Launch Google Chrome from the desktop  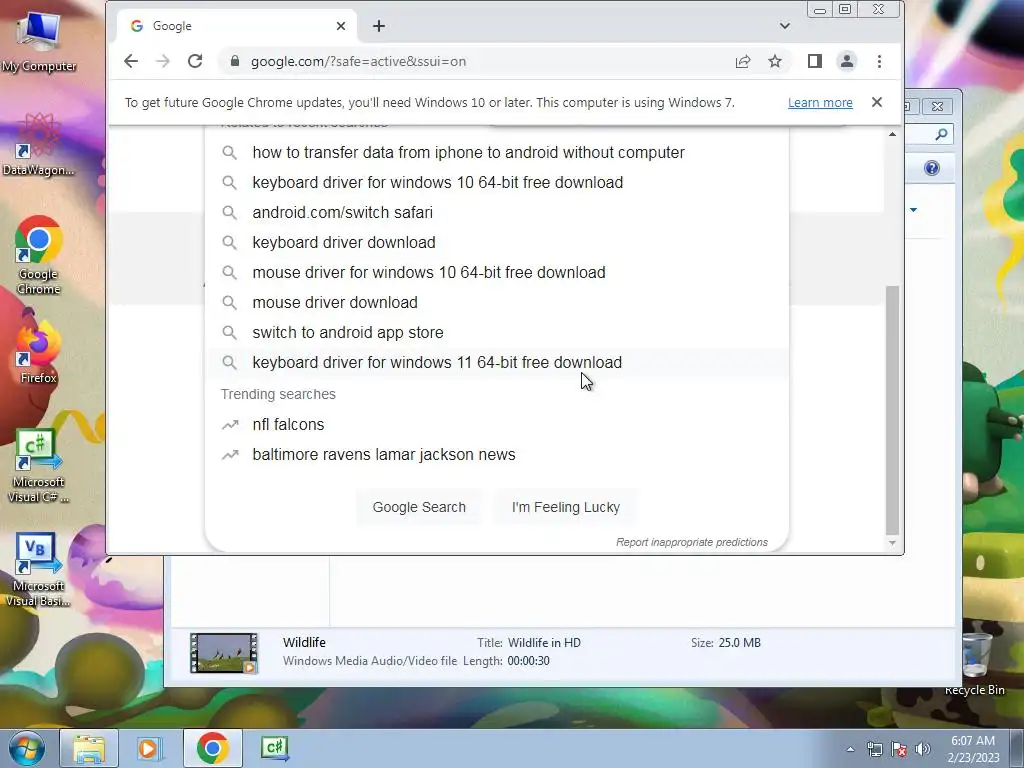[x=39, y=256]
